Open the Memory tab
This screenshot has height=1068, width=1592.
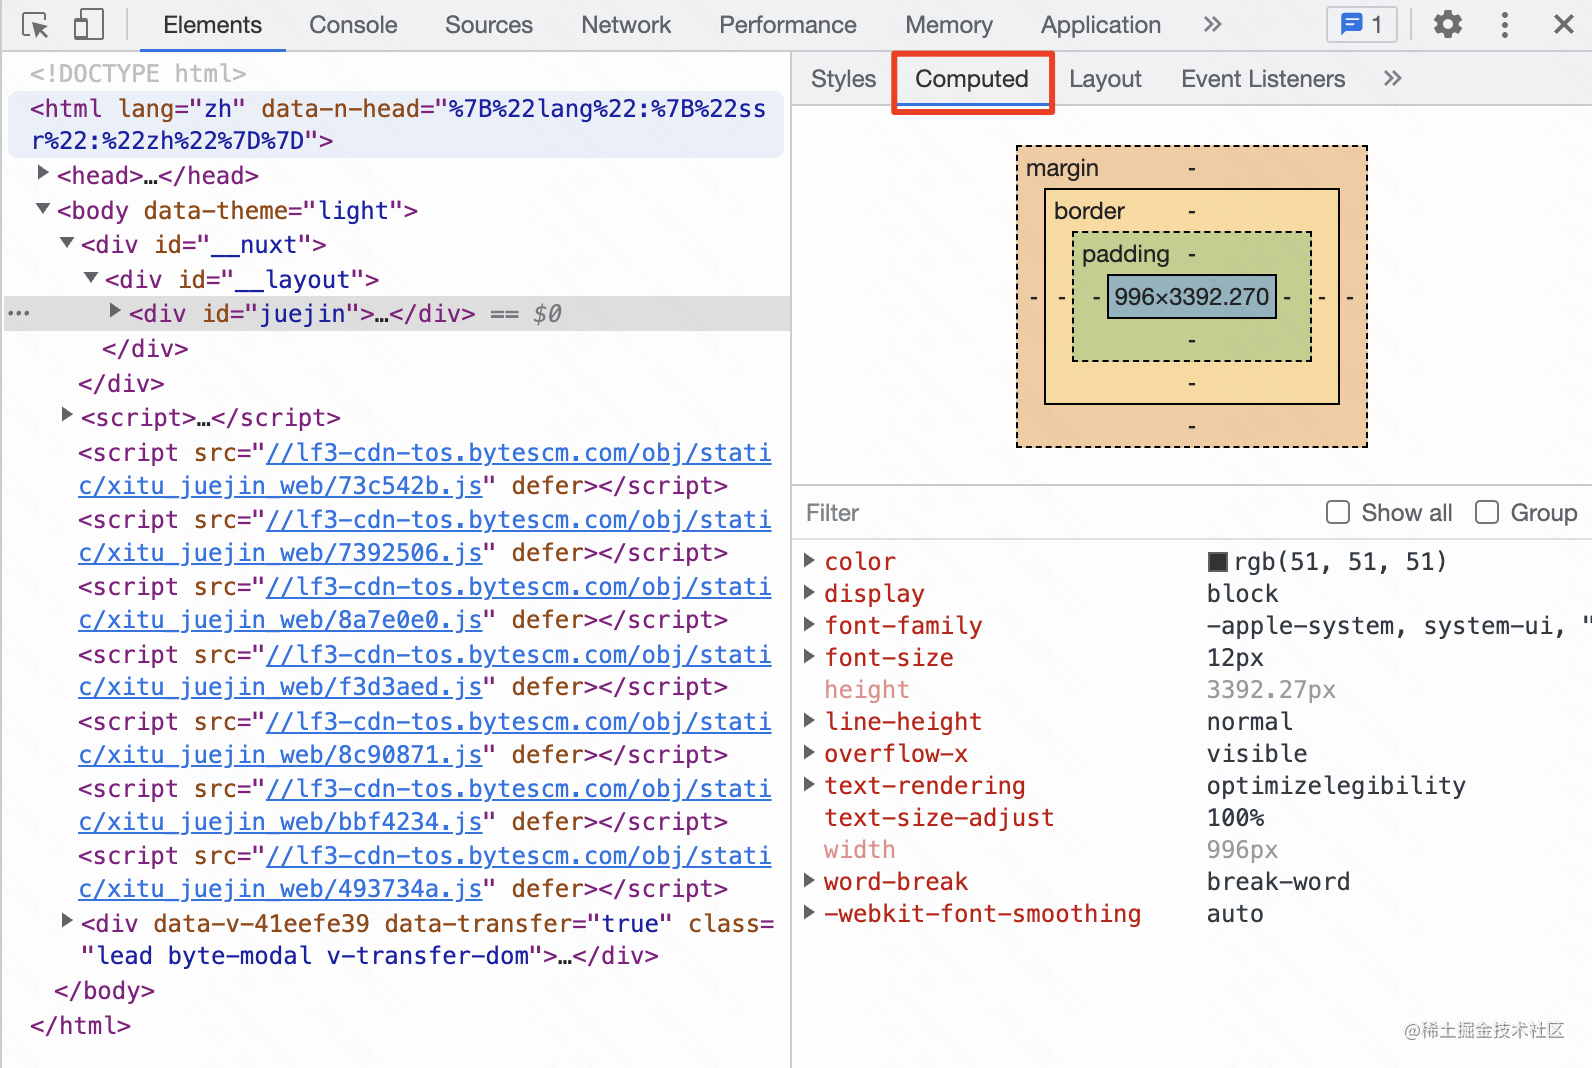949,25
